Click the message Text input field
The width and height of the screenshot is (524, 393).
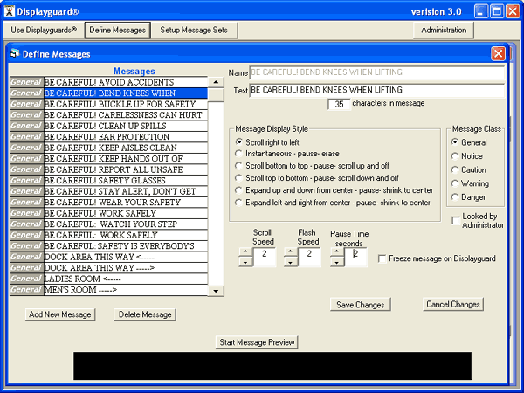click(377, 90)
